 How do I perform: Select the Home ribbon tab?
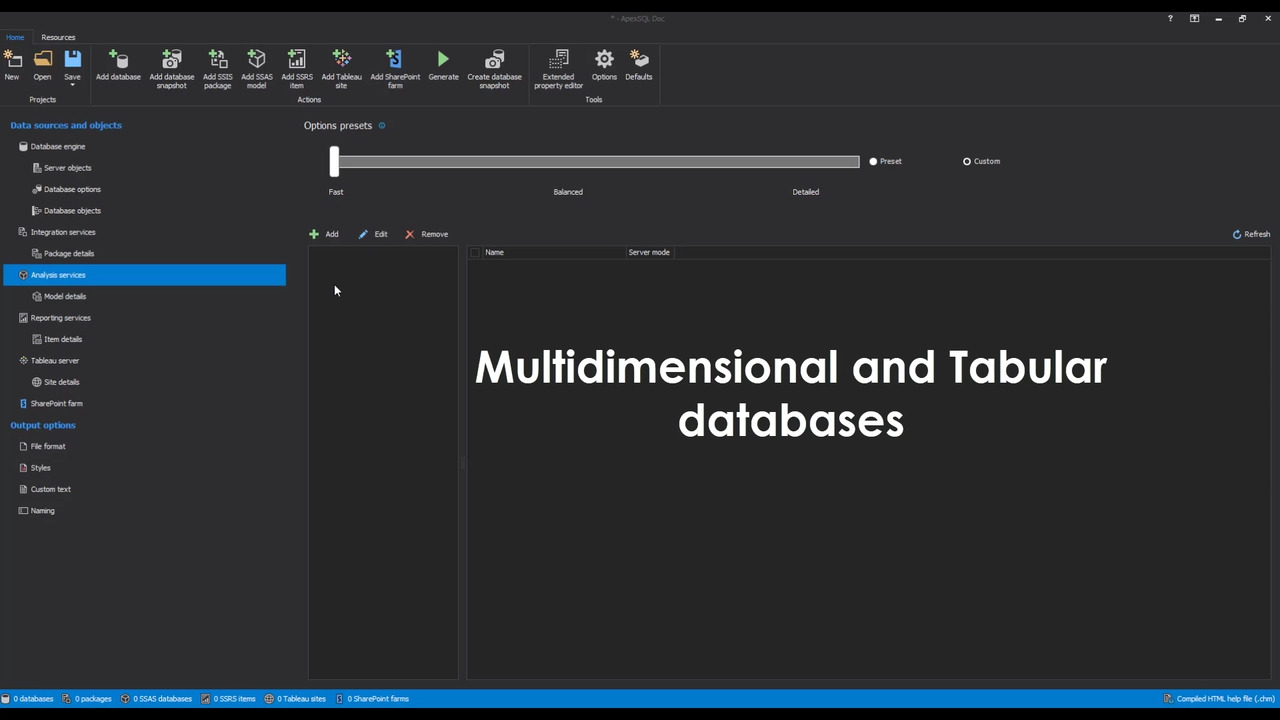click(x=15, y=37)
